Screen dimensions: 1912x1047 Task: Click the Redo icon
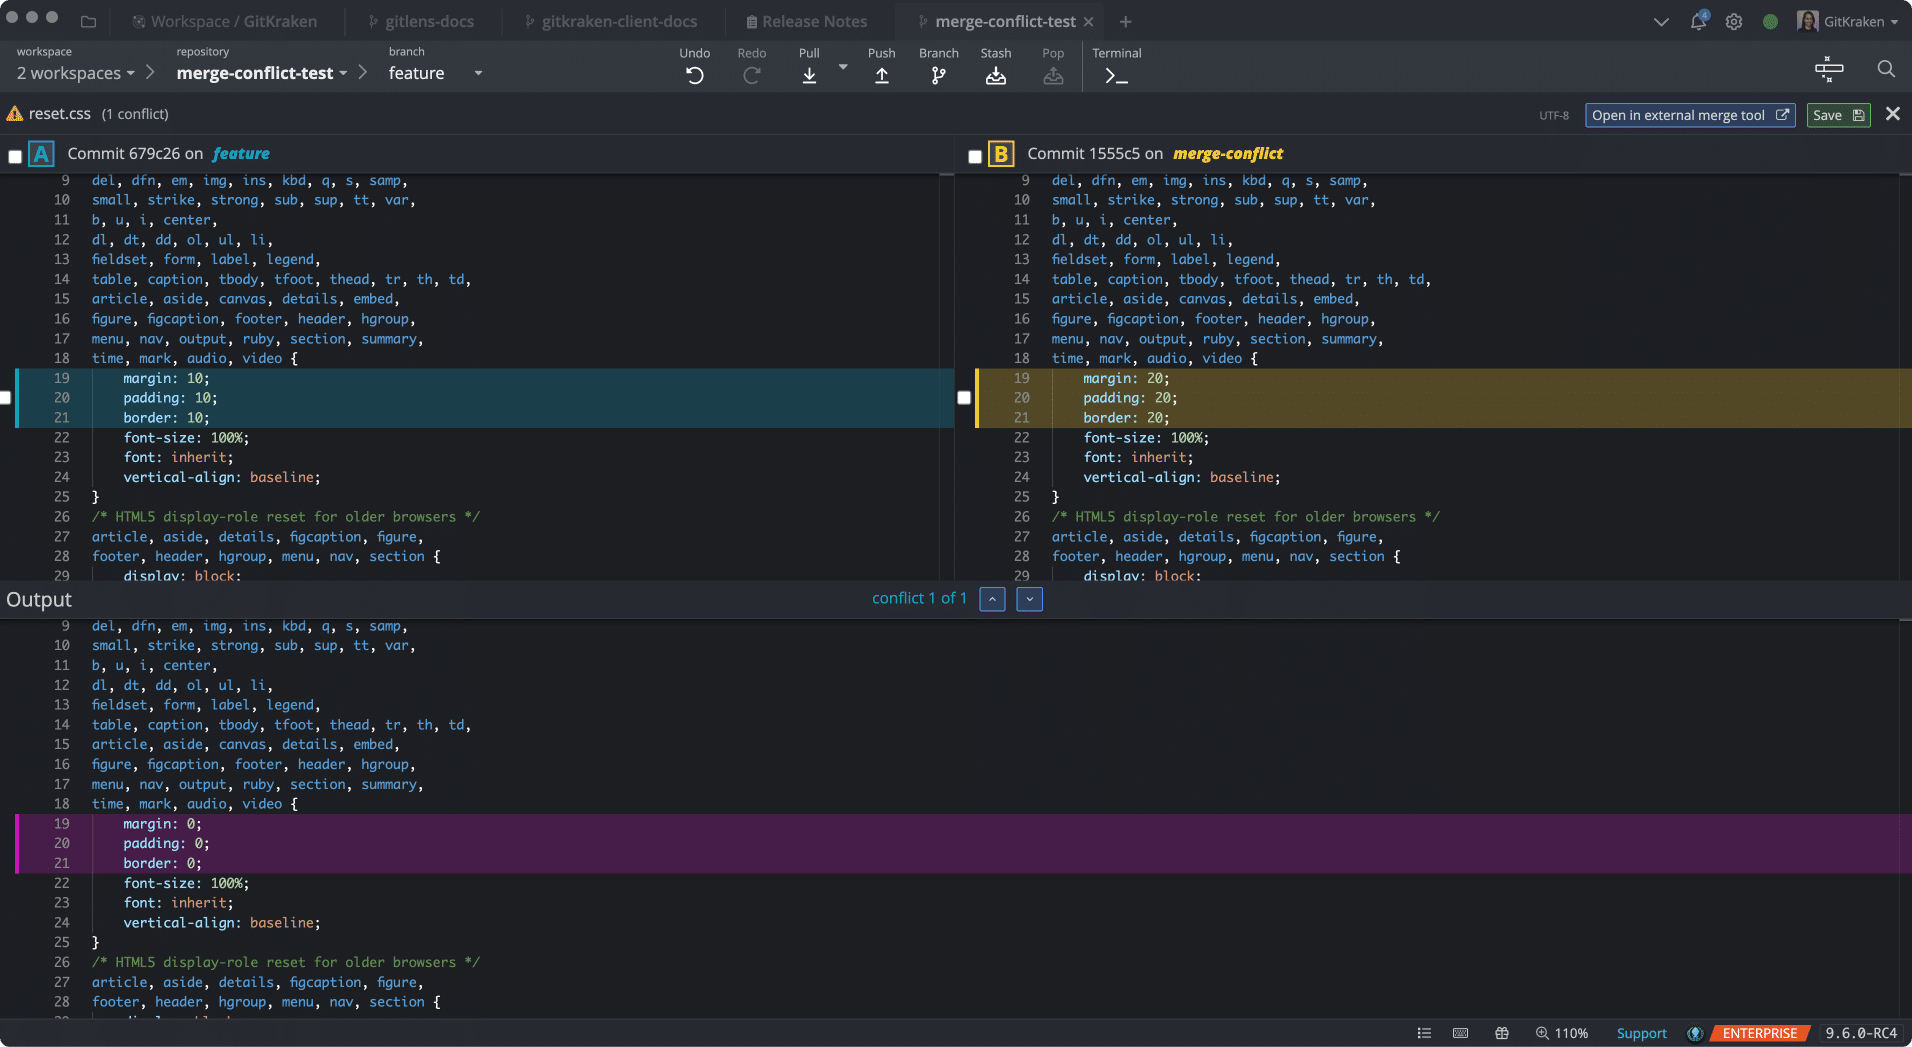pyautogui.click(x=751, y=76)
